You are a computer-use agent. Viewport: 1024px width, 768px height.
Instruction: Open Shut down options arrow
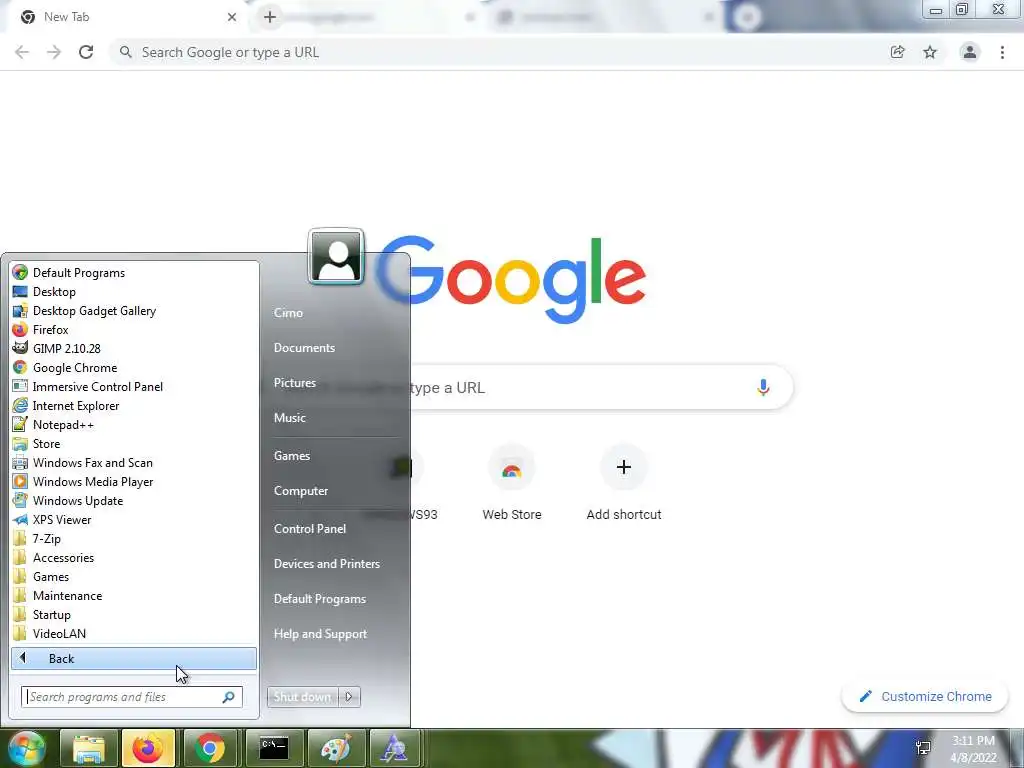[x=349, y=697]
